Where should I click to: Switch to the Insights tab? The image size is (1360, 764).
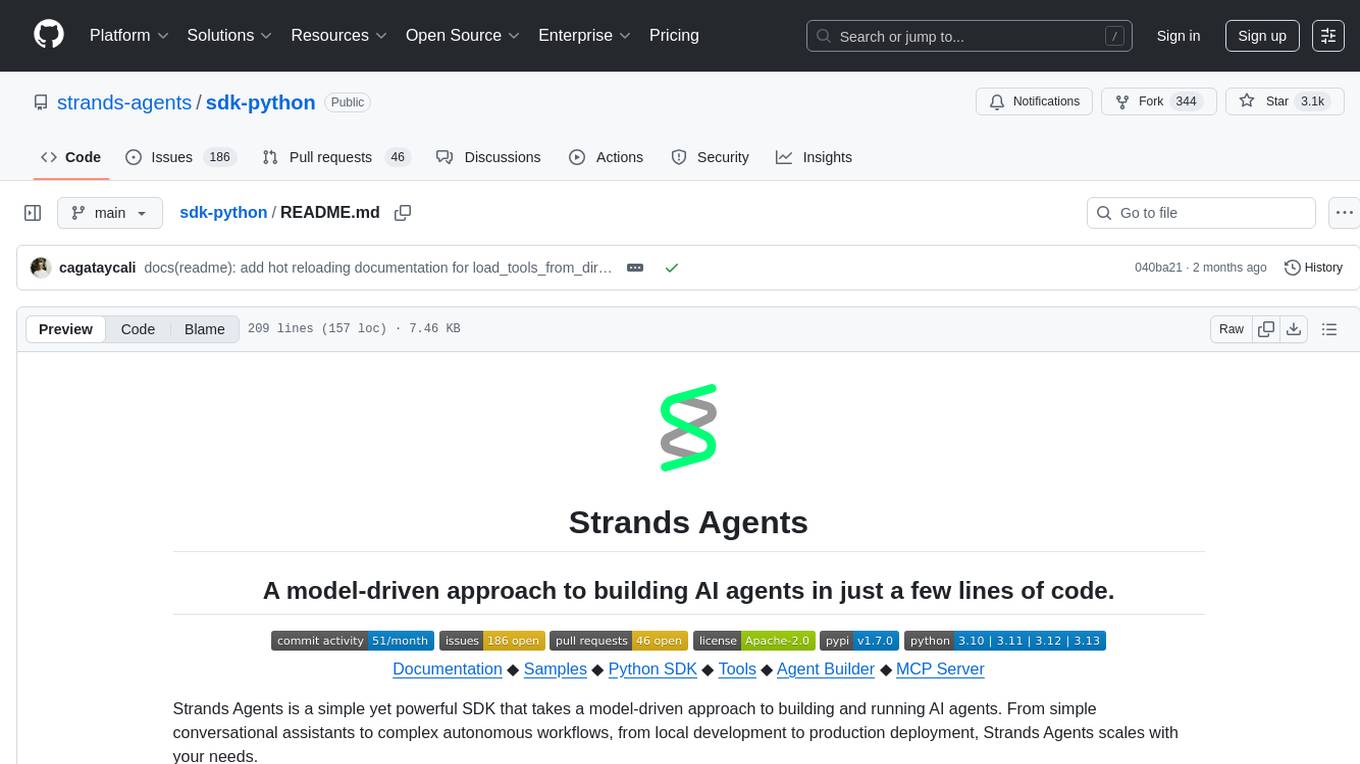(814, 157)
